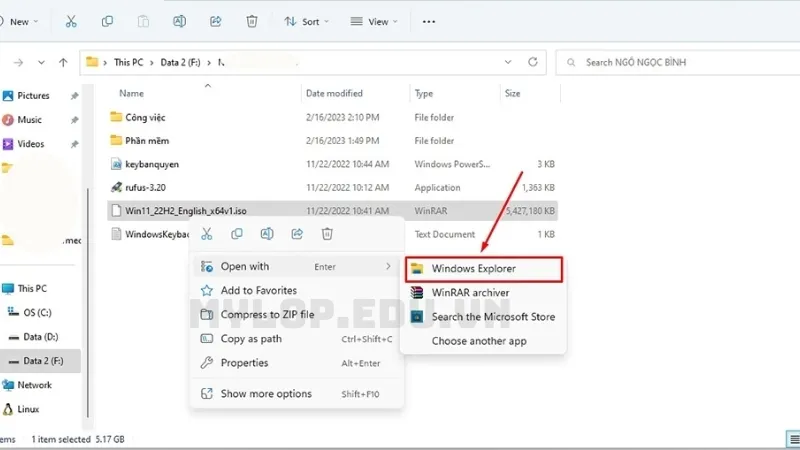Click the Paste icon in the top toolbar
Screen dimensions: 800x450
(x=143, y=21)
